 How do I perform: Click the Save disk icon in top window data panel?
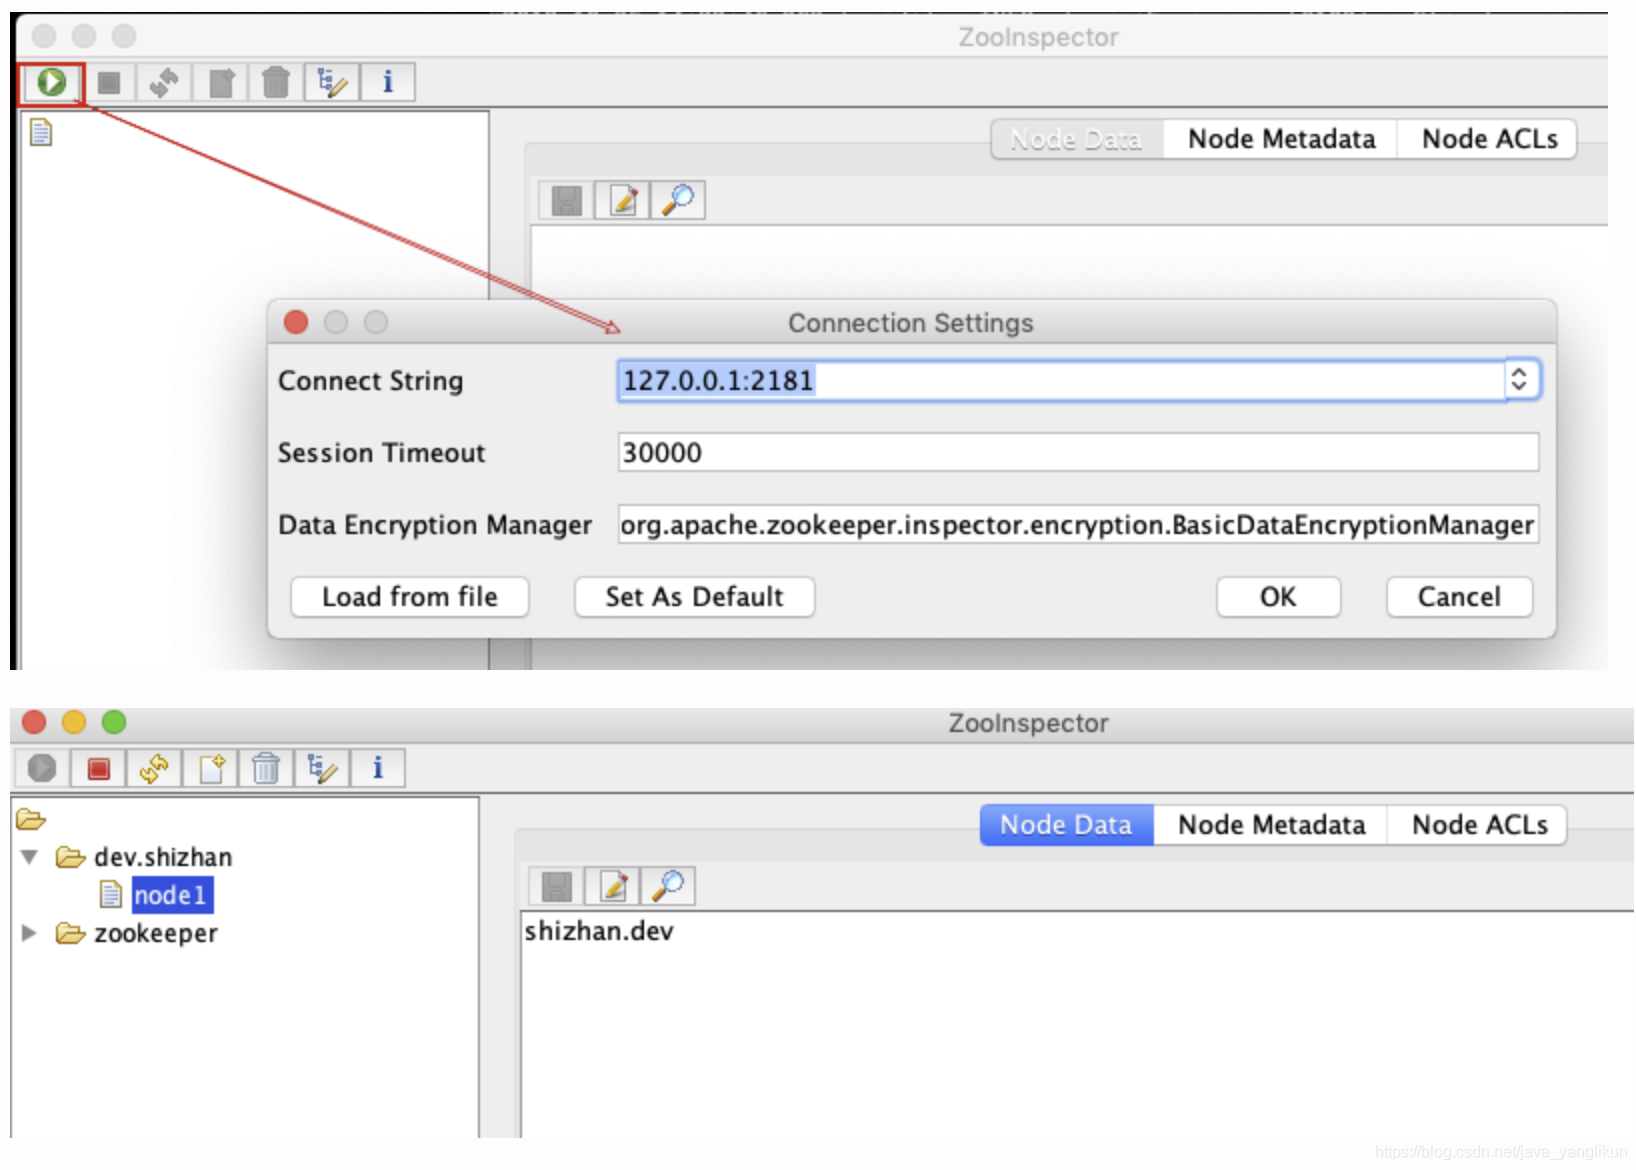[x=566, y=201]
